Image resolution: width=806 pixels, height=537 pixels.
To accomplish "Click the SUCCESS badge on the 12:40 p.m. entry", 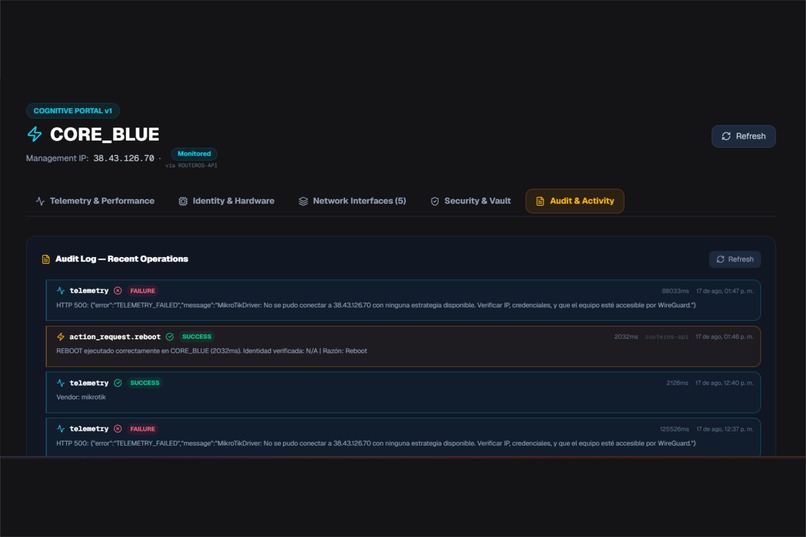I will tap(144, 383).
